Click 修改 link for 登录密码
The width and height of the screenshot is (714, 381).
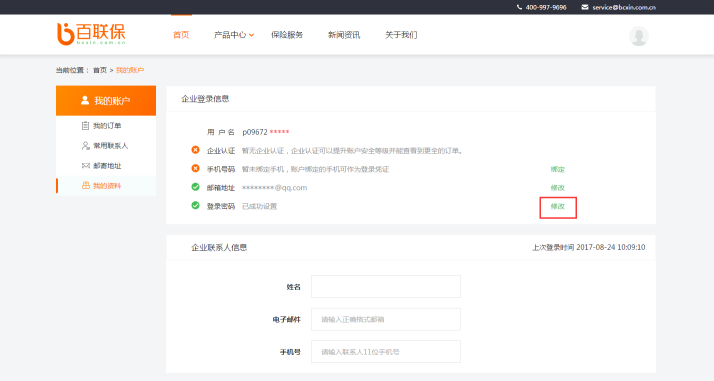(557, 206)
